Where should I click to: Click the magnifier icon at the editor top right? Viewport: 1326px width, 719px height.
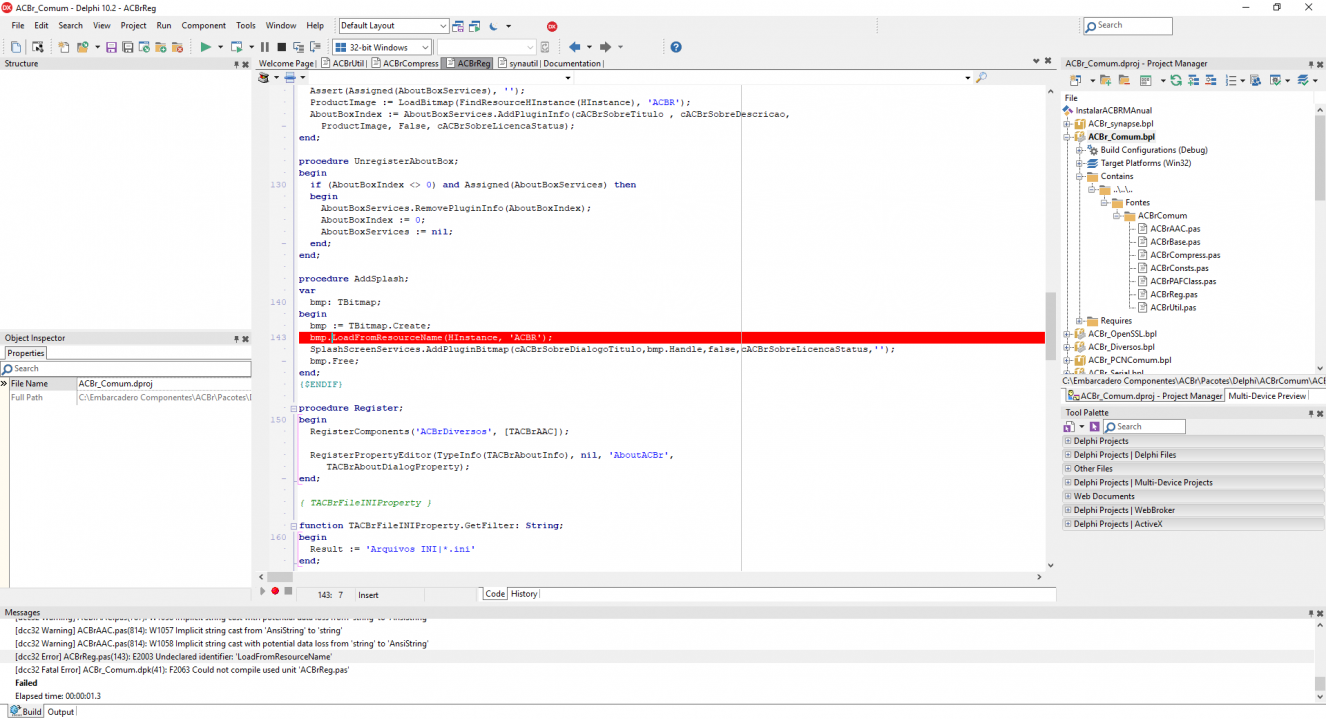pyautogui.click(x=981, y=77)
